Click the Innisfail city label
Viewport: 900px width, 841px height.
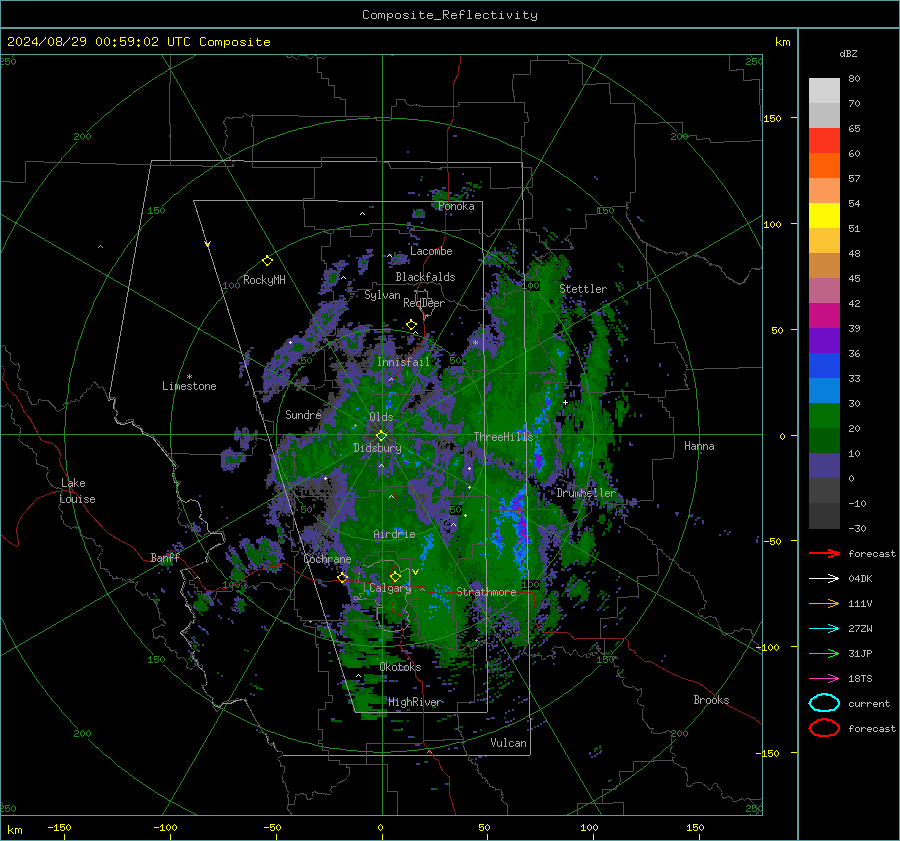(403, 362)
